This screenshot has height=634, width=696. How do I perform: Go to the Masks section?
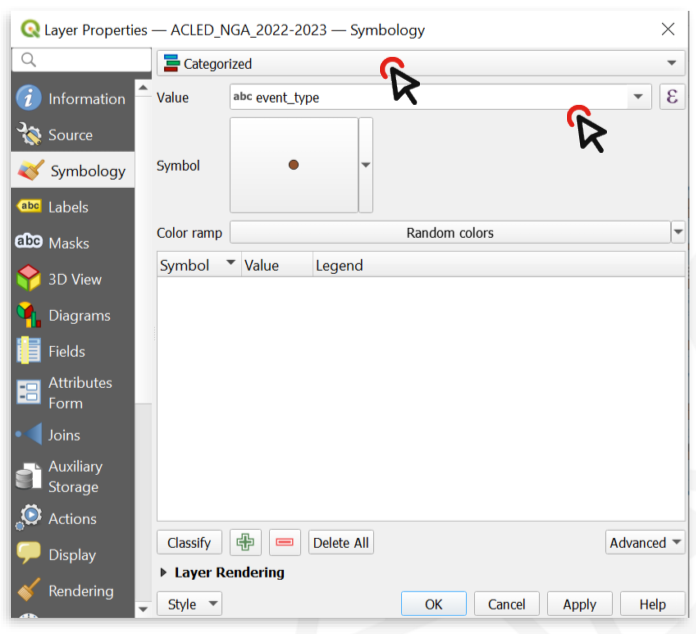(x=68, y=243)
